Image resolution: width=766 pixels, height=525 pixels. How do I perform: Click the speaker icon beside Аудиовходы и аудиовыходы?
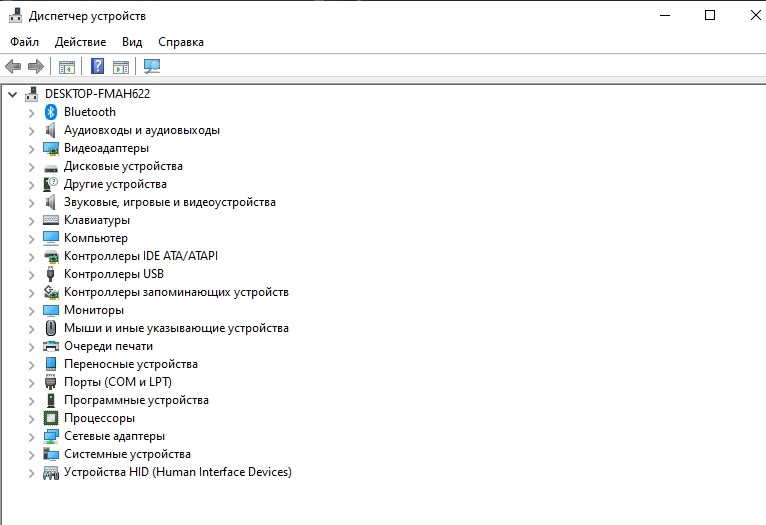click(50, 130)
